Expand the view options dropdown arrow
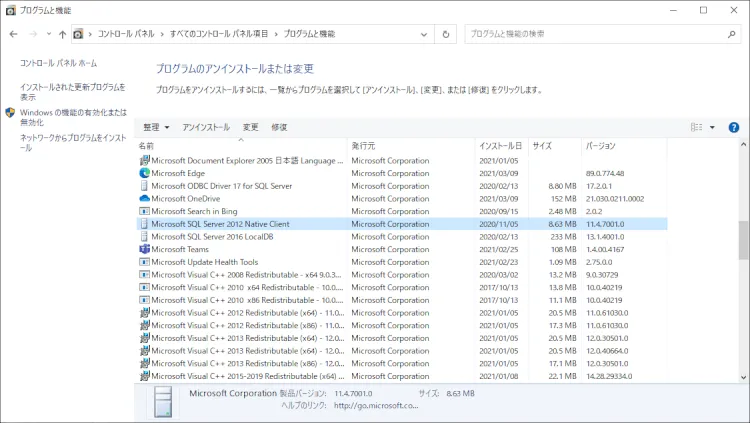The image size is (750, 423). click(x=712, y=127)
